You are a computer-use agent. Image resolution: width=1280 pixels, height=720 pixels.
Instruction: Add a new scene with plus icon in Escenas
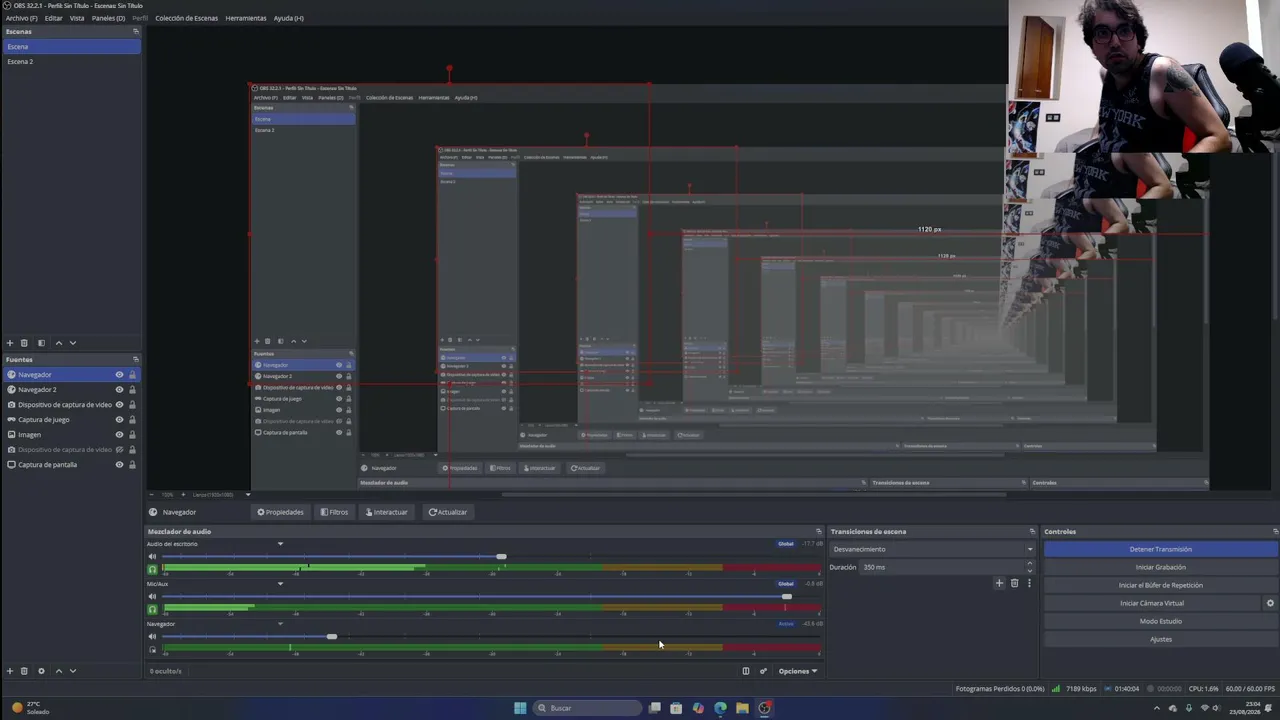pos(10,343)
